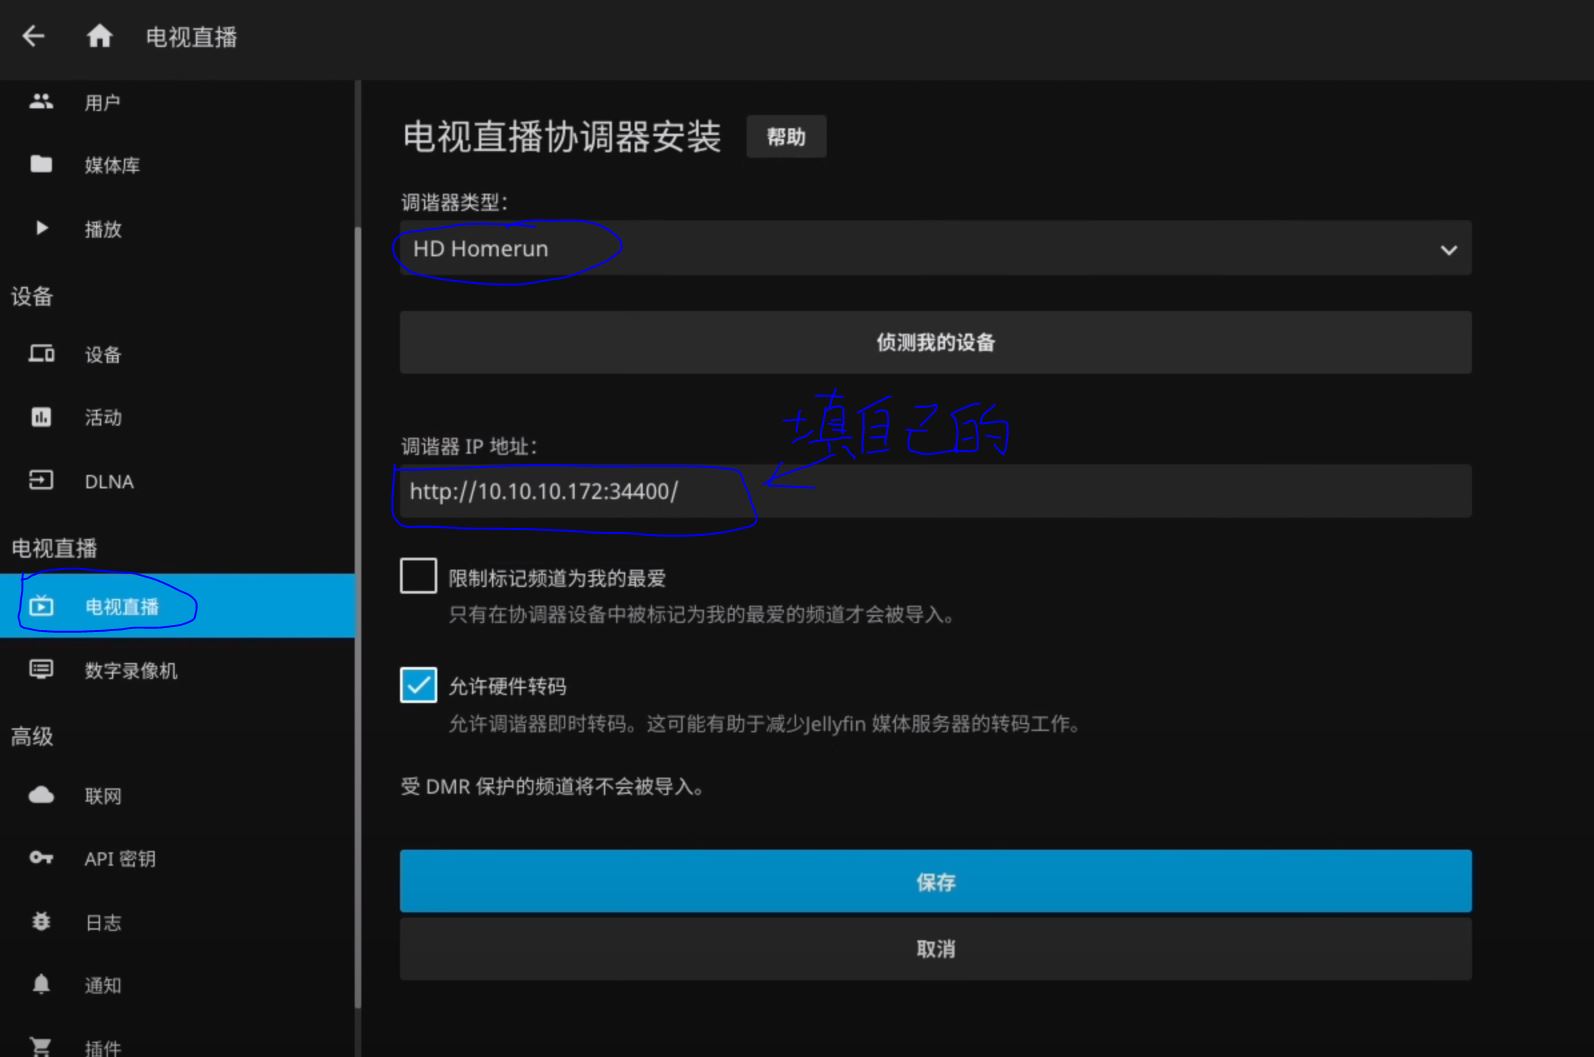The height and width of the screenshot is (1057, 1594).
Task: Click the 通知 bell icon
Action: coord(41,985)
